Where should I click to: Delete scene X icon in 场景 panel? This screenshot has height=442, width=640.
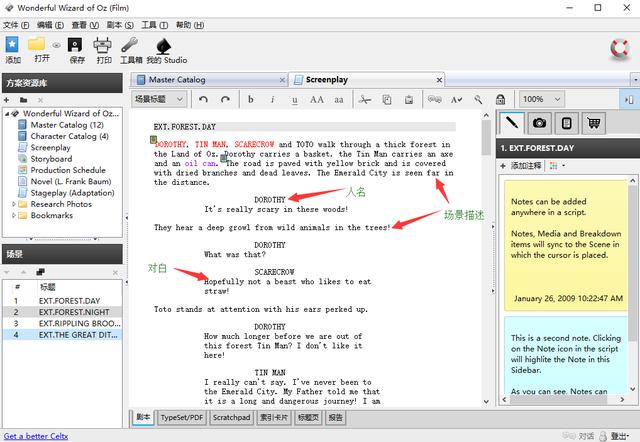(x=116, y=272)
